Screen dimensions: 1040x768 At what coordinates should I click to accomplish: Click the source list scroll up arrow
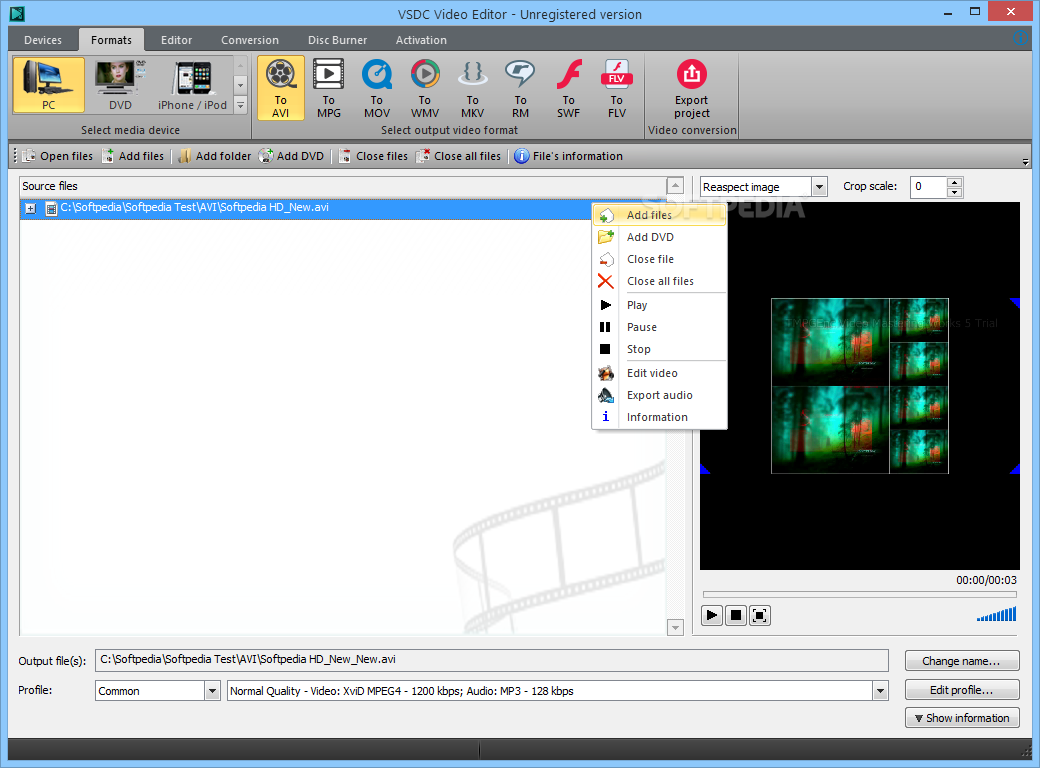(675, 186)
